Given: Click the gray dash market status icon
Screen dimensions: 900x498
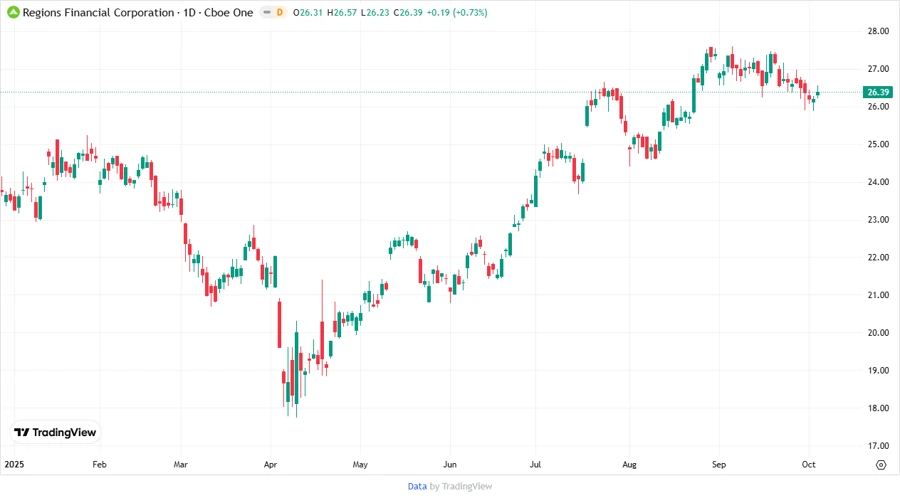Looking at the screenshot, I should point(265,11).
